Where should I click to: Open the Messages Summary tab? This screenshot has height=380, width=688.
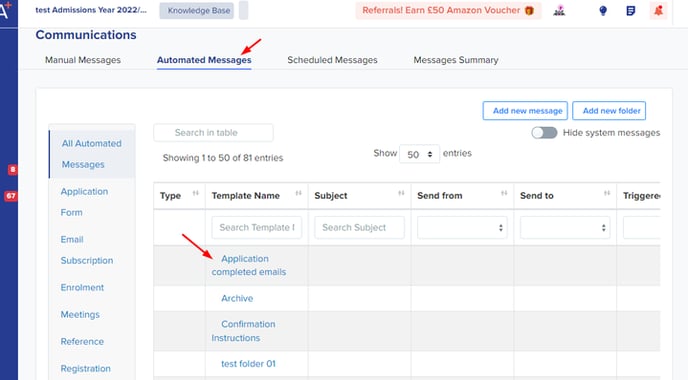tap(456, 60)
